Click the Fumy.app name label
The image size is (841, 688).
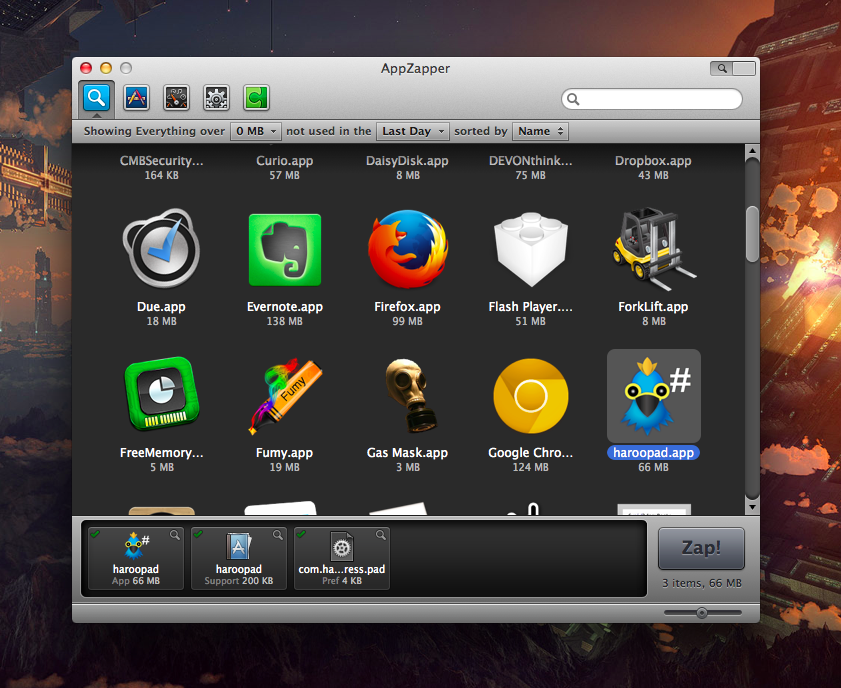tap(285, 453)
